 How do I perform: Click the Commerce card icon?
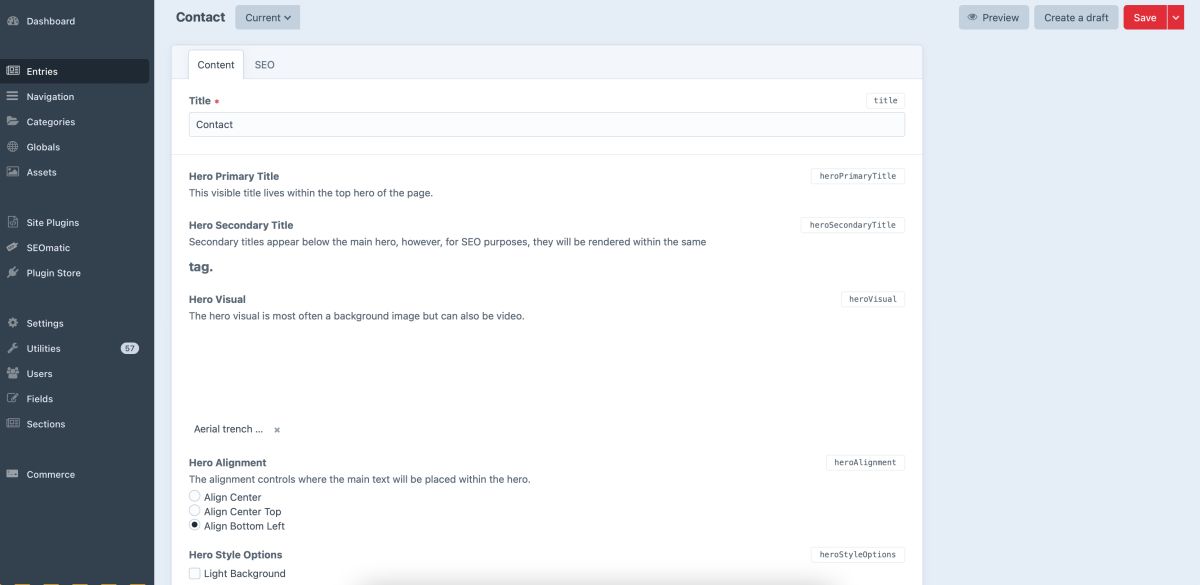pos(13,474)
